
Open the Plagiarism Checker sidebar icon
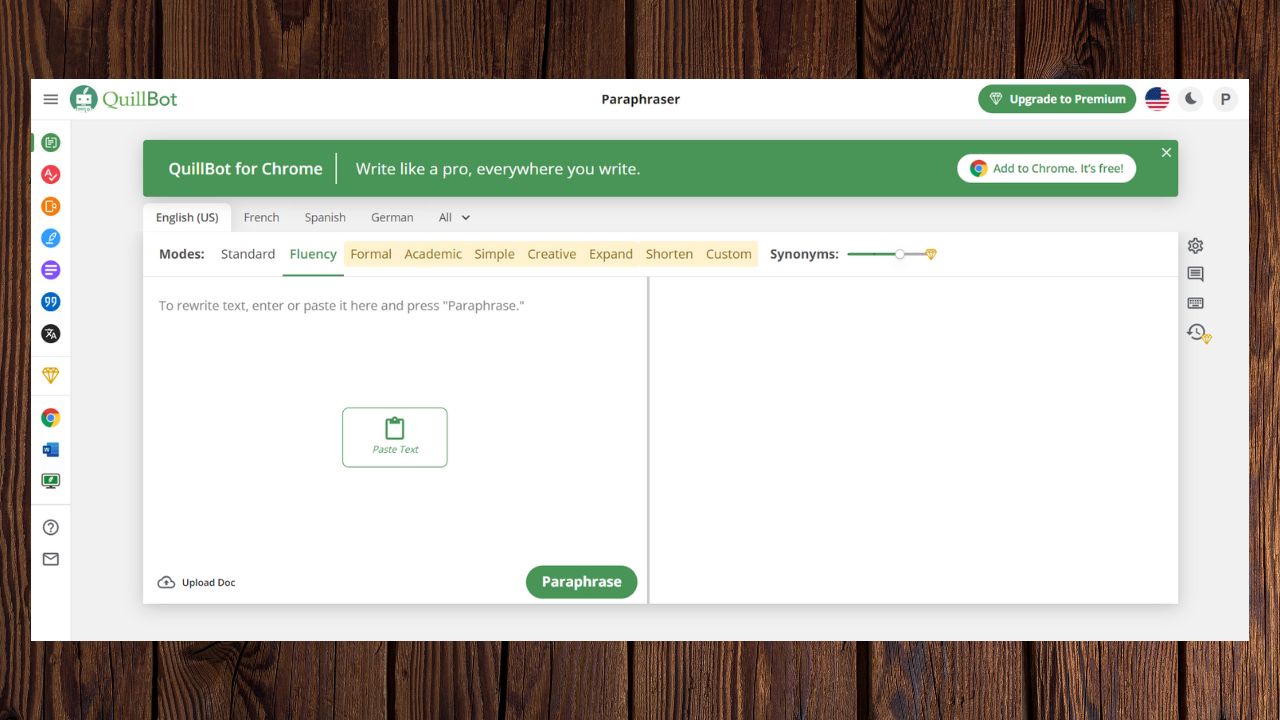[x=51, y=206]
